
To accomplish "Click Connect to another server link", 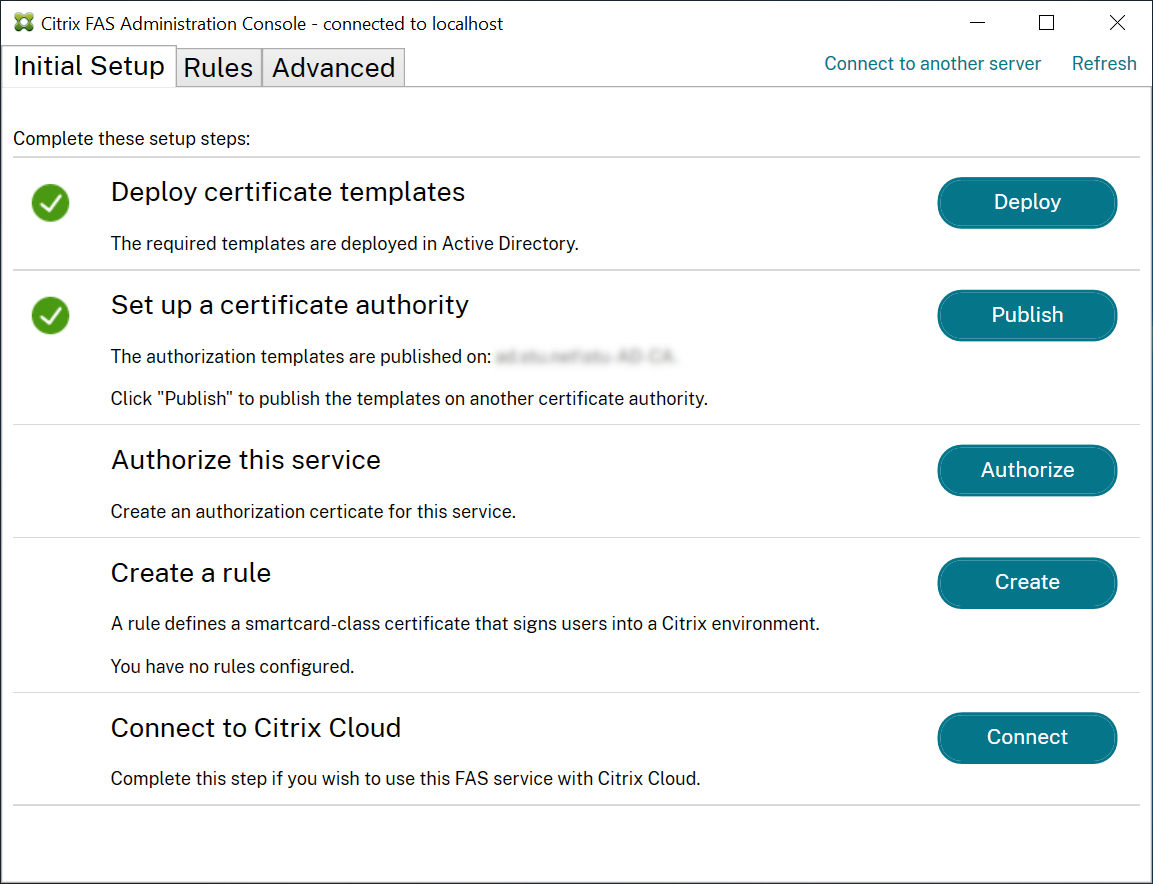I will pyautogui.click(x=932, y=64).
